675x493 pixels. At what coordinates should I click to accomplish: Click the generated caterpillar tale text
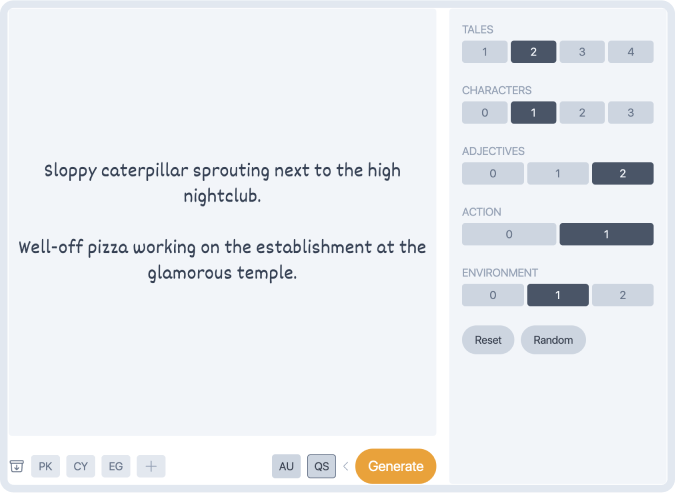coord(222,183)
